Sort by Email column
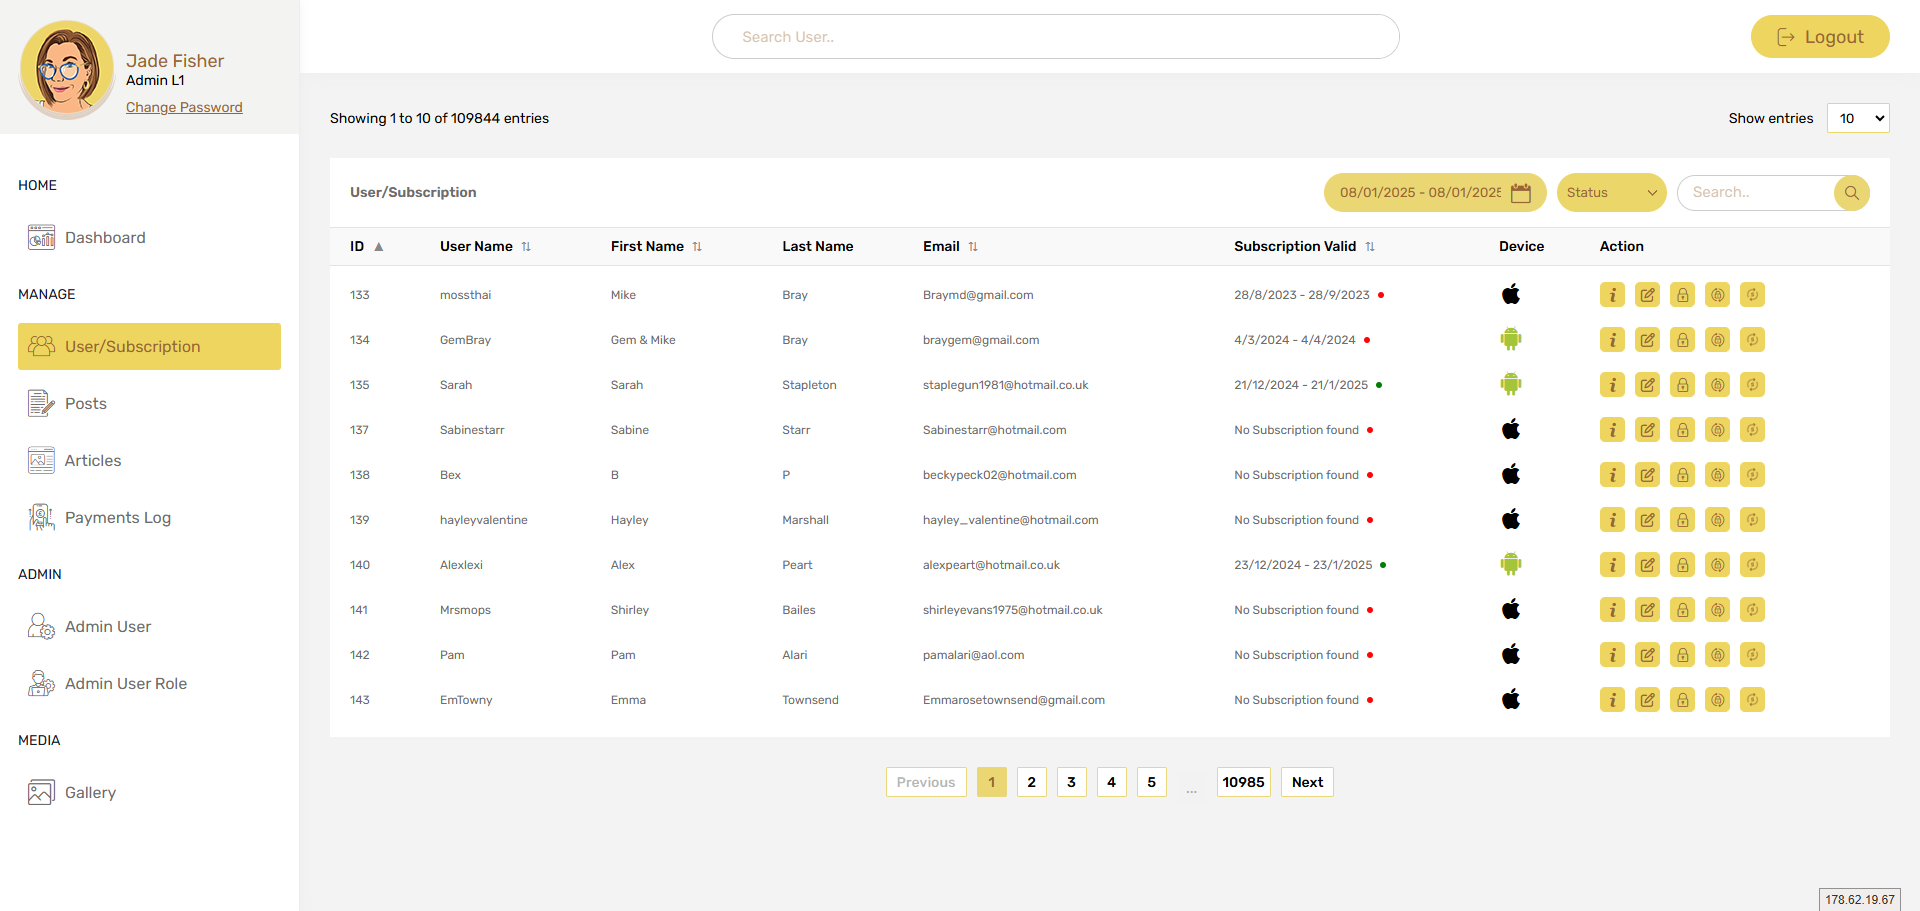The height and width of the screenshot is (911, 1920). click(950, 246)
